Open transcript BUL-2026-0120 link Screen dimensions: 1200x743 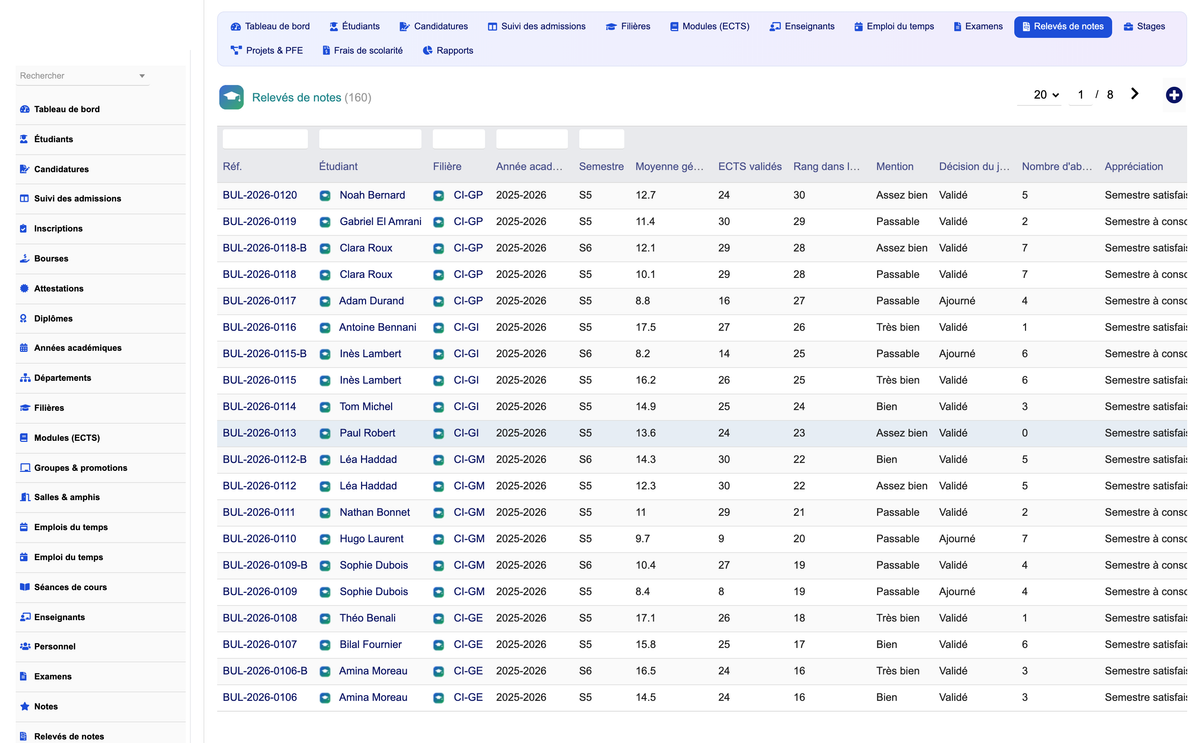click(x=260, y=195)
